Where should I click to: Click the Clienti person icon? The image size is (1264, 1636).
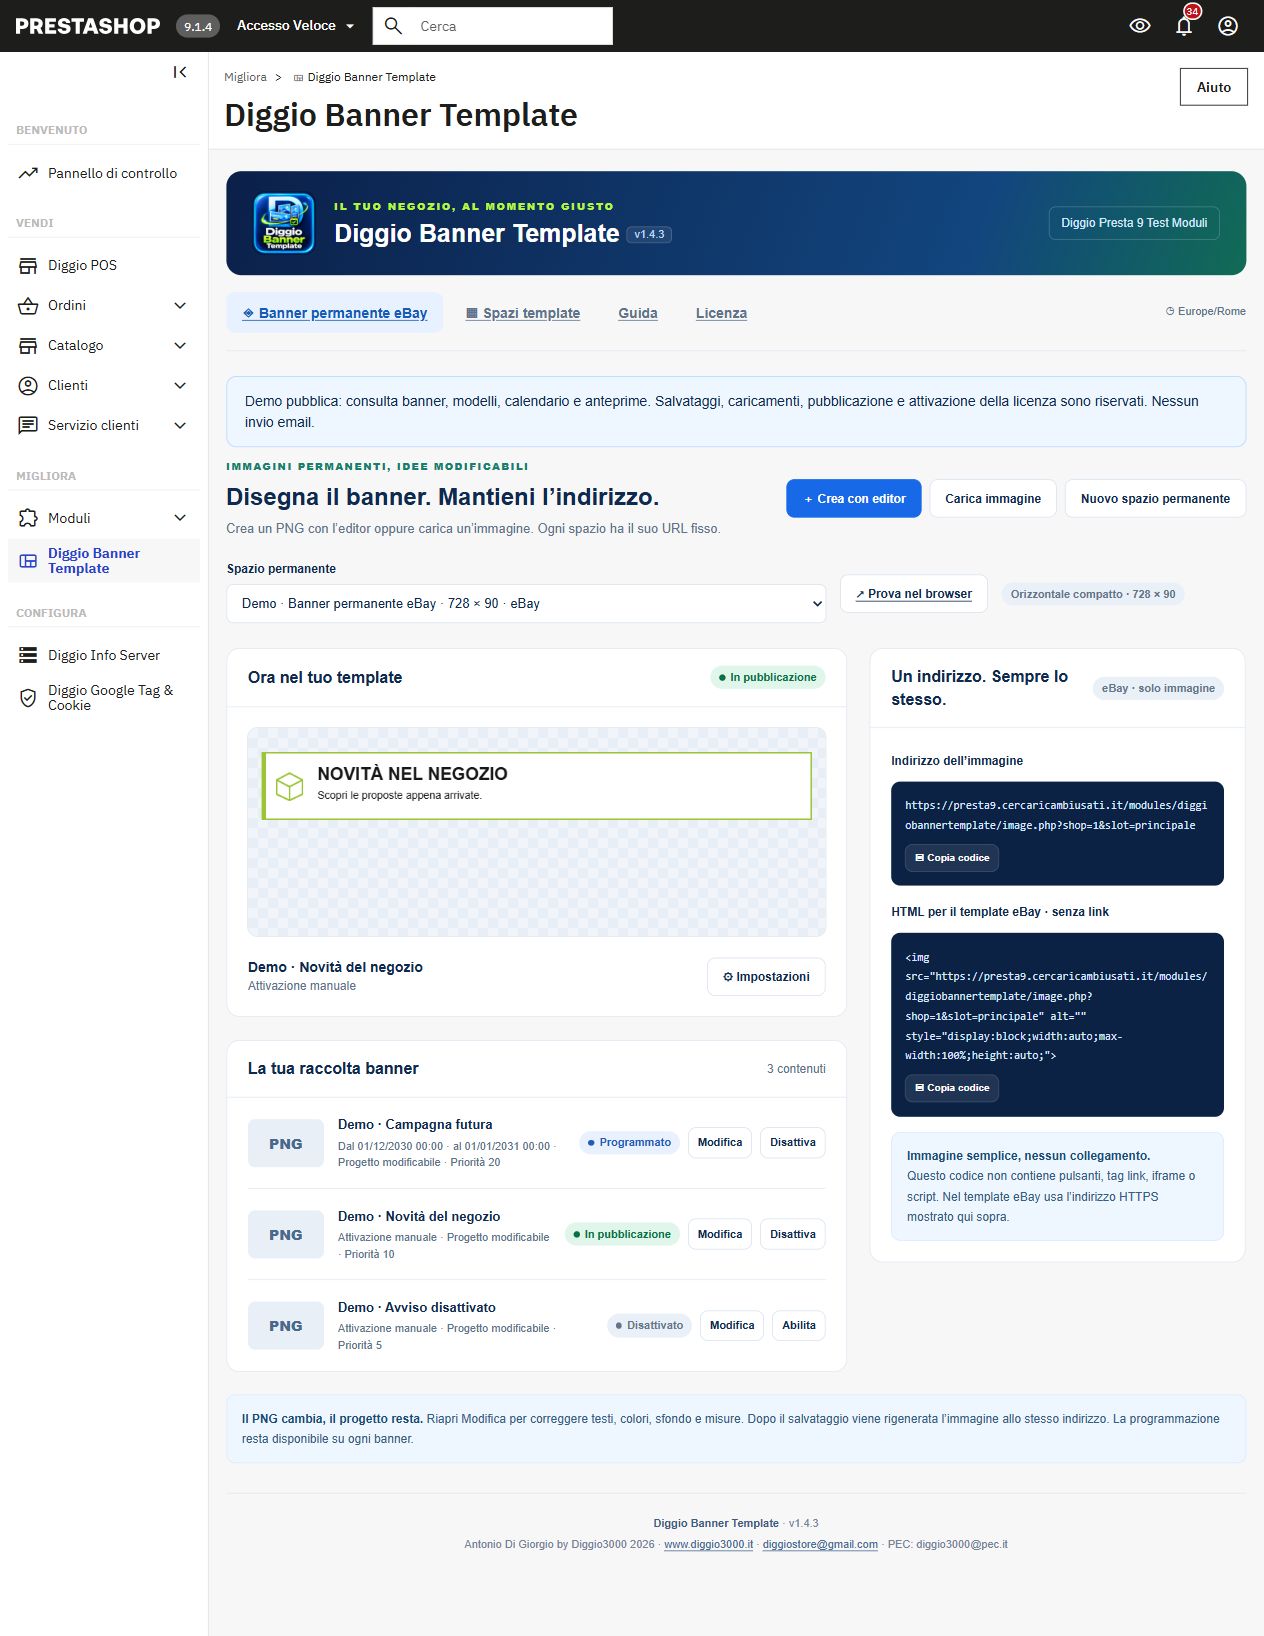click(x=28, y=386)
